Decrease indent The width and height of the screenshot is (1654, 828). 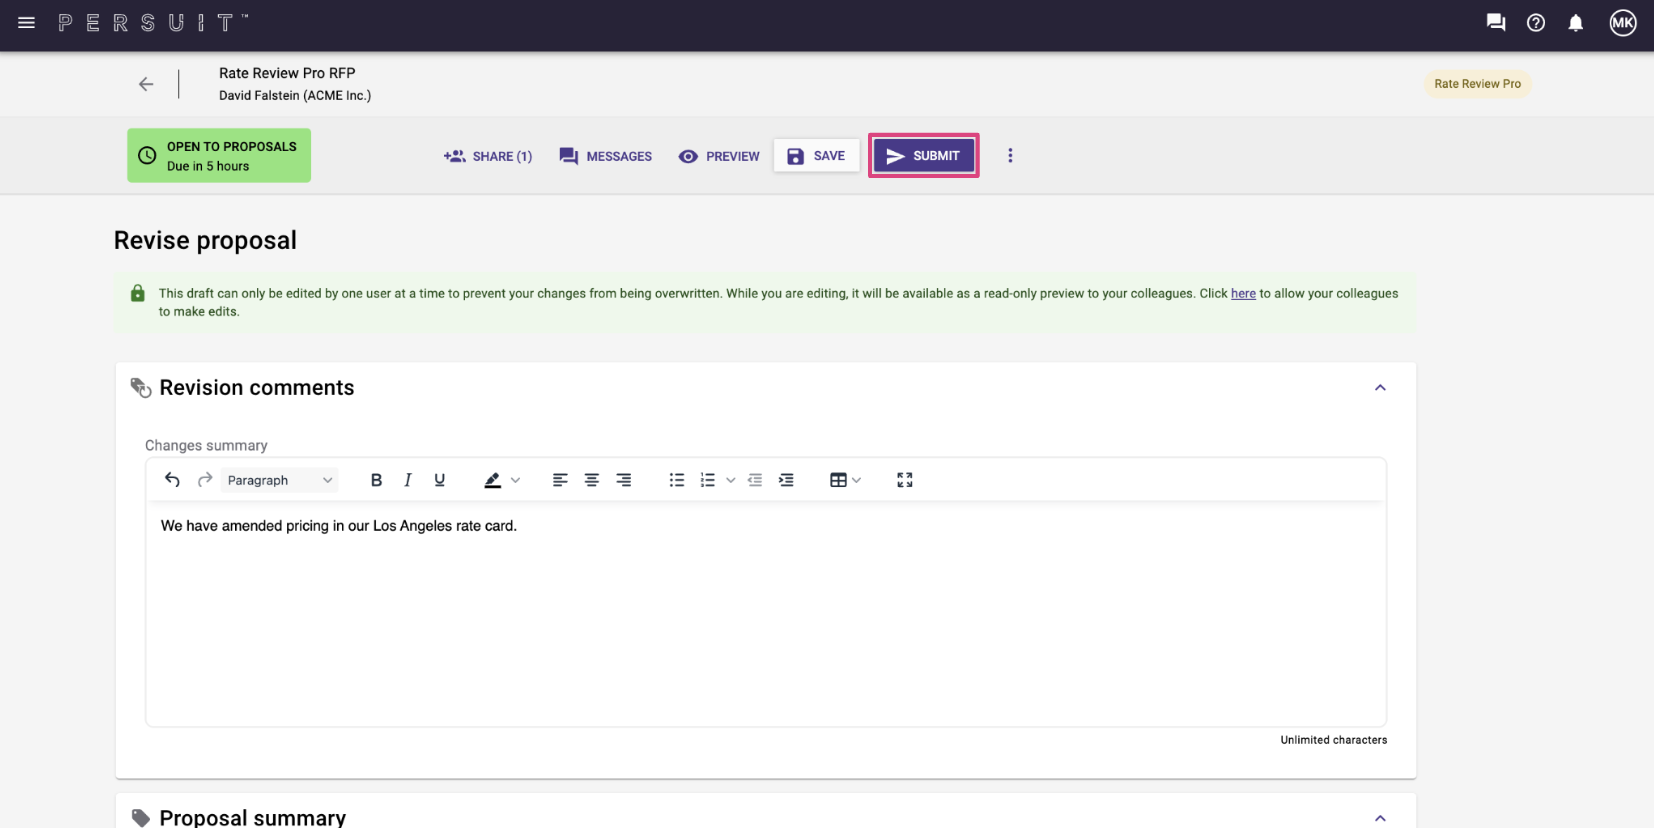click(x=755, y=480)
